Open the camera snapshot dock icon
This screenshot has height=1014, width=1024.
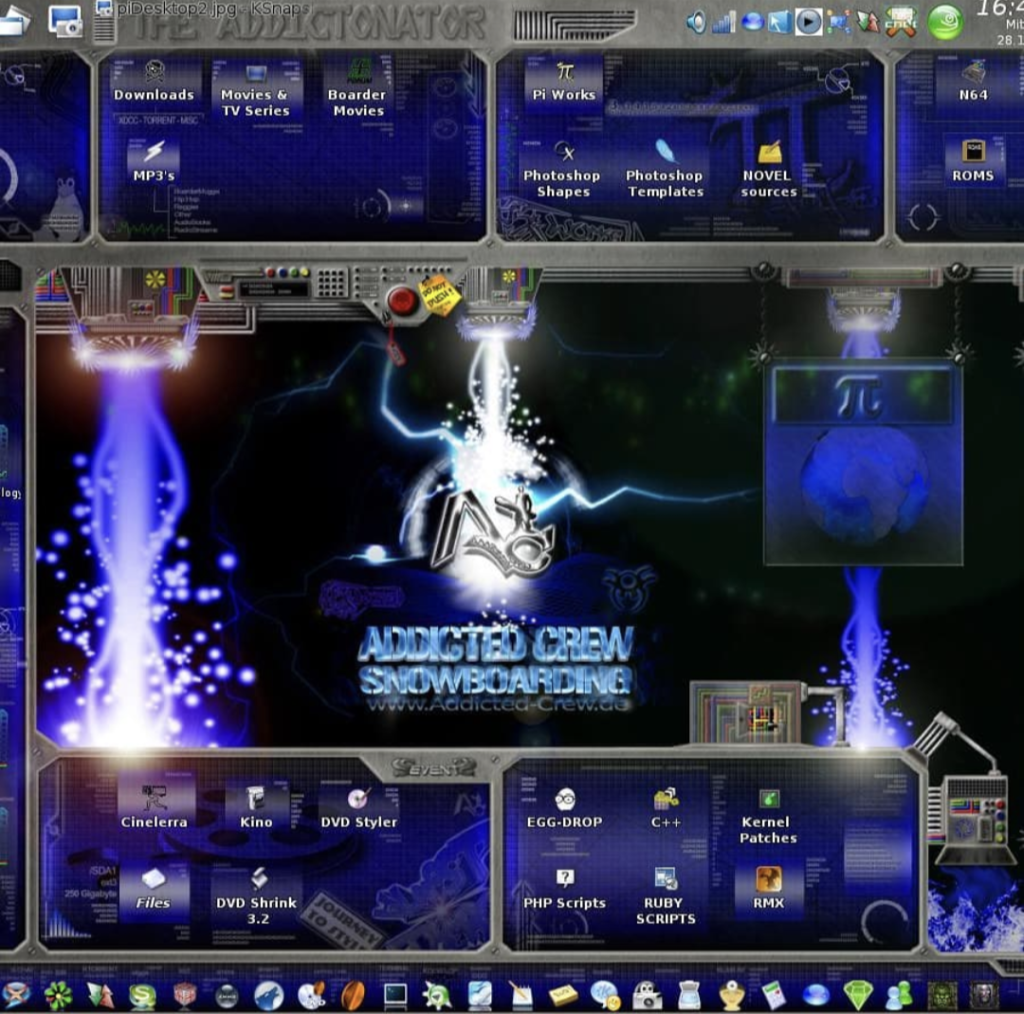tap(647, 996)
